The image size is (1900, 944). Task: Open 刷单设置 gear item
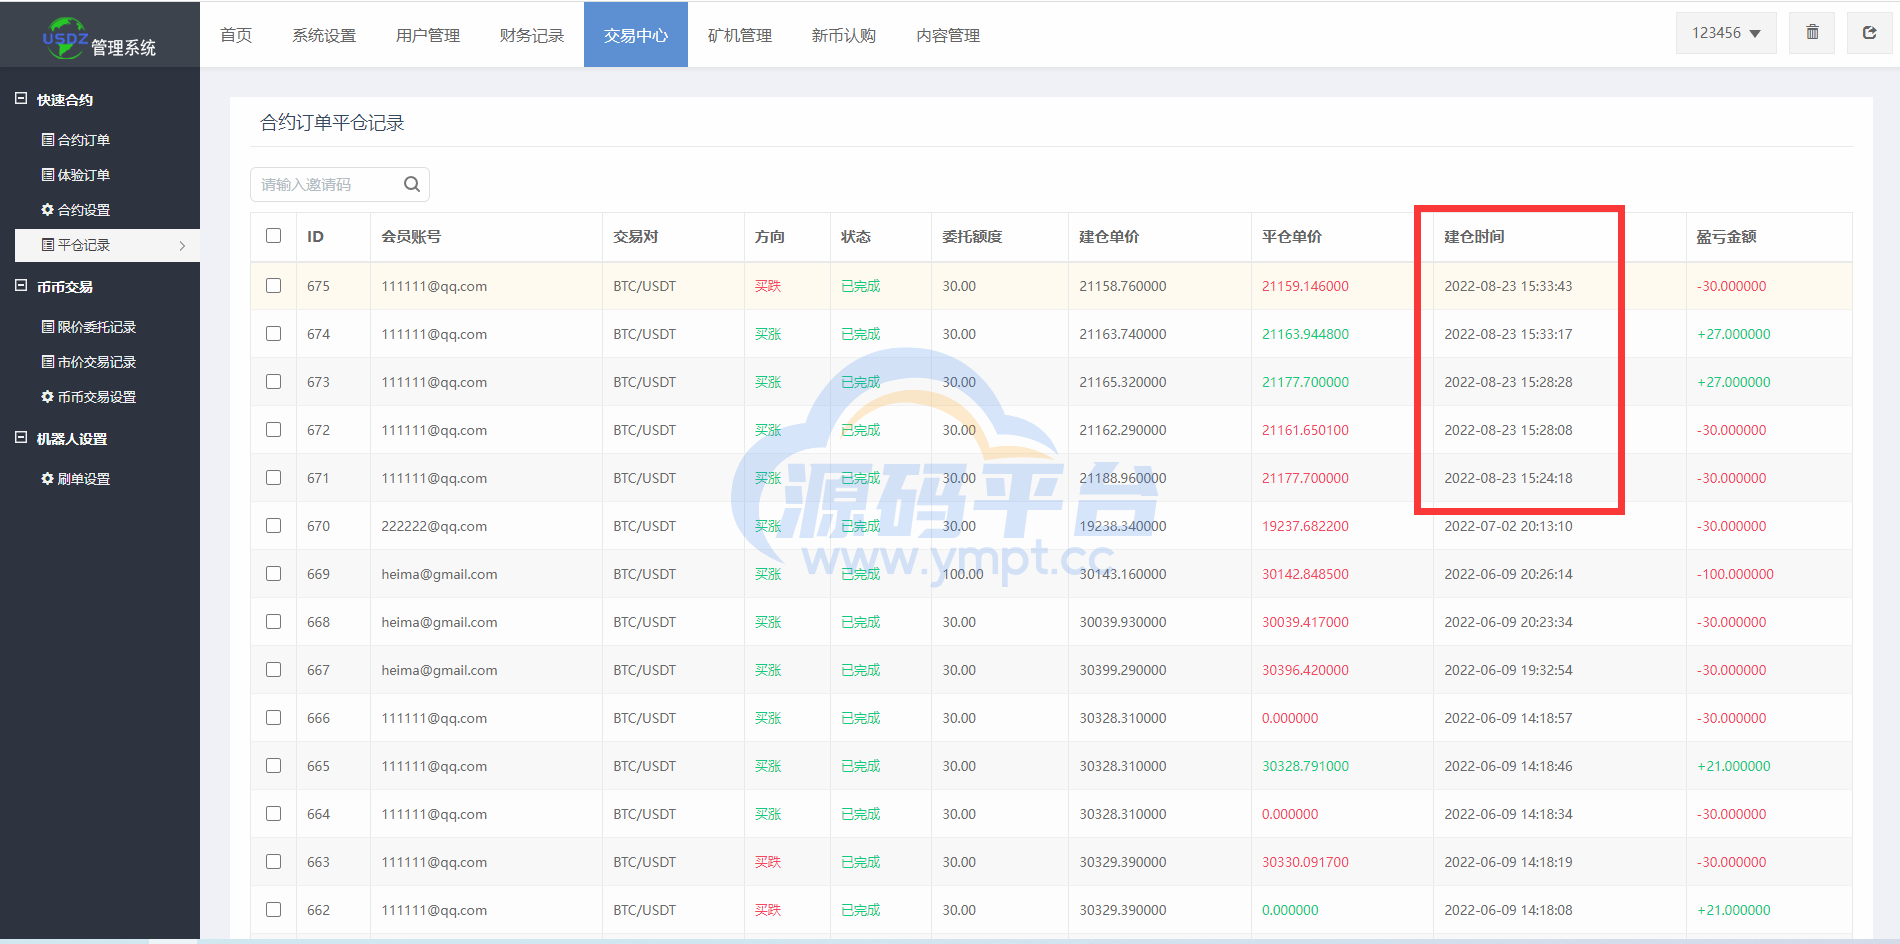pos(76,479)
